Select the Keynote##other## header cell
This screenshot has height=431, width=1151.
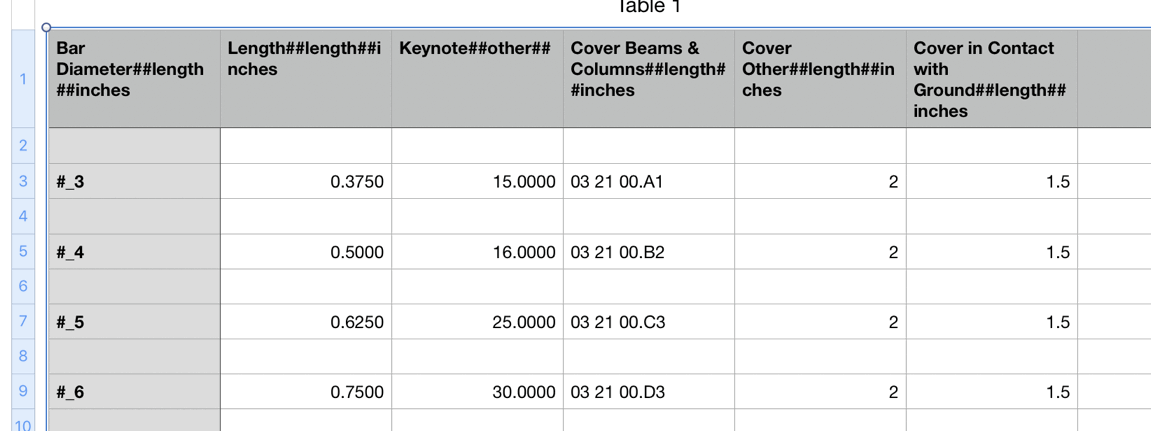click(477, 79)
